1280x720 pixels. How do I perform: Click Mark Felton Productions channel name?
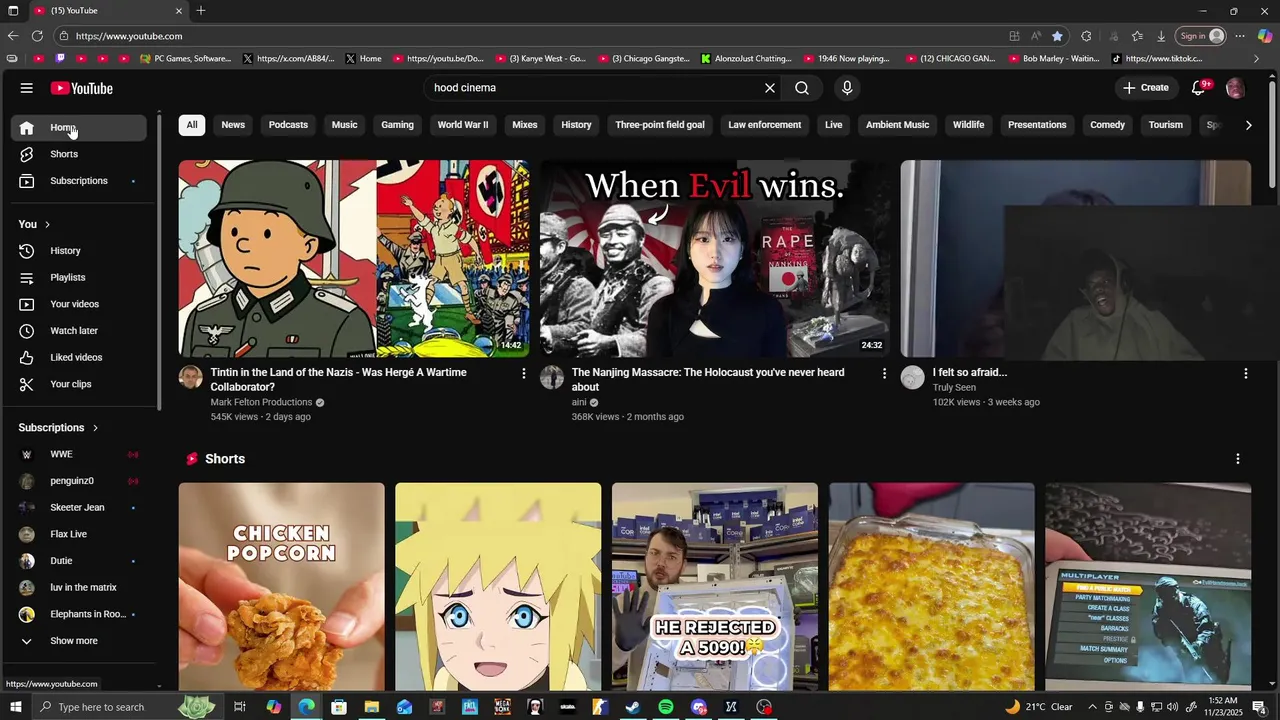(x=261, y=402)
